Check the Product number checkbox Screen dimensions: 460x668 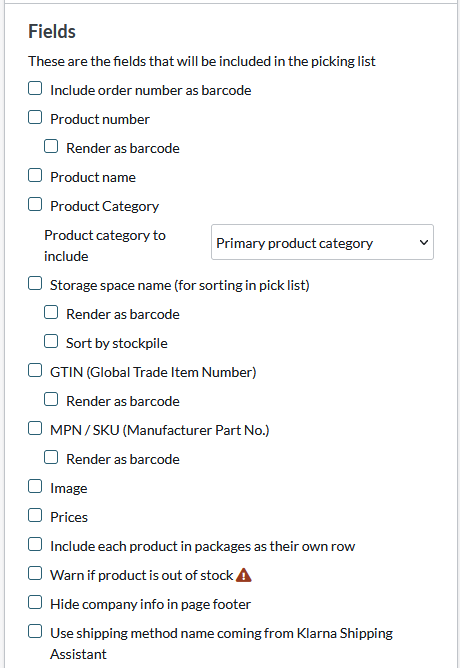pos(35,118)
